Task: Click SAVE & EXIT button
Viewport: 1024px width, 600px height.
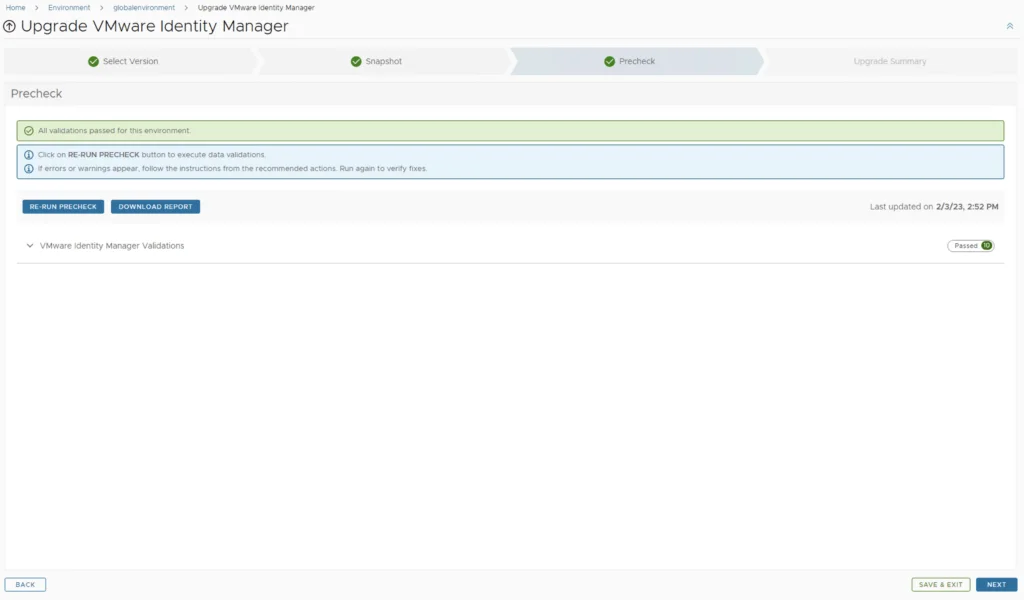Action: [x=940, y=584]
